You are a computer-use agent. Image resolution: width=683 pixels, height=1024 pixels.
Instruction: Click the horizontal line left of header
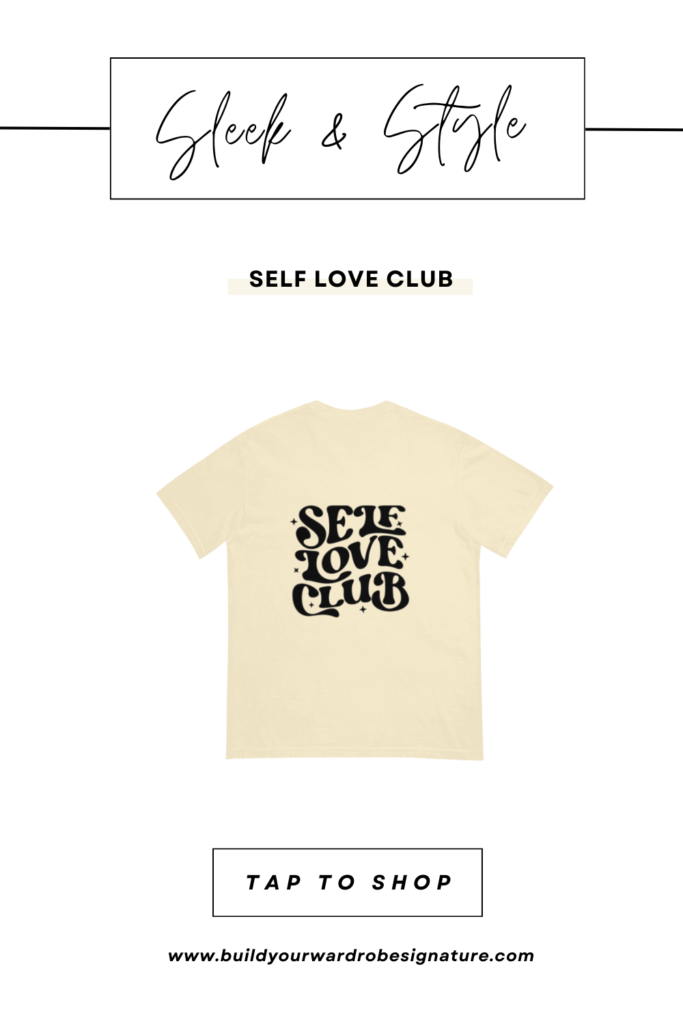(x=55, y=128)
